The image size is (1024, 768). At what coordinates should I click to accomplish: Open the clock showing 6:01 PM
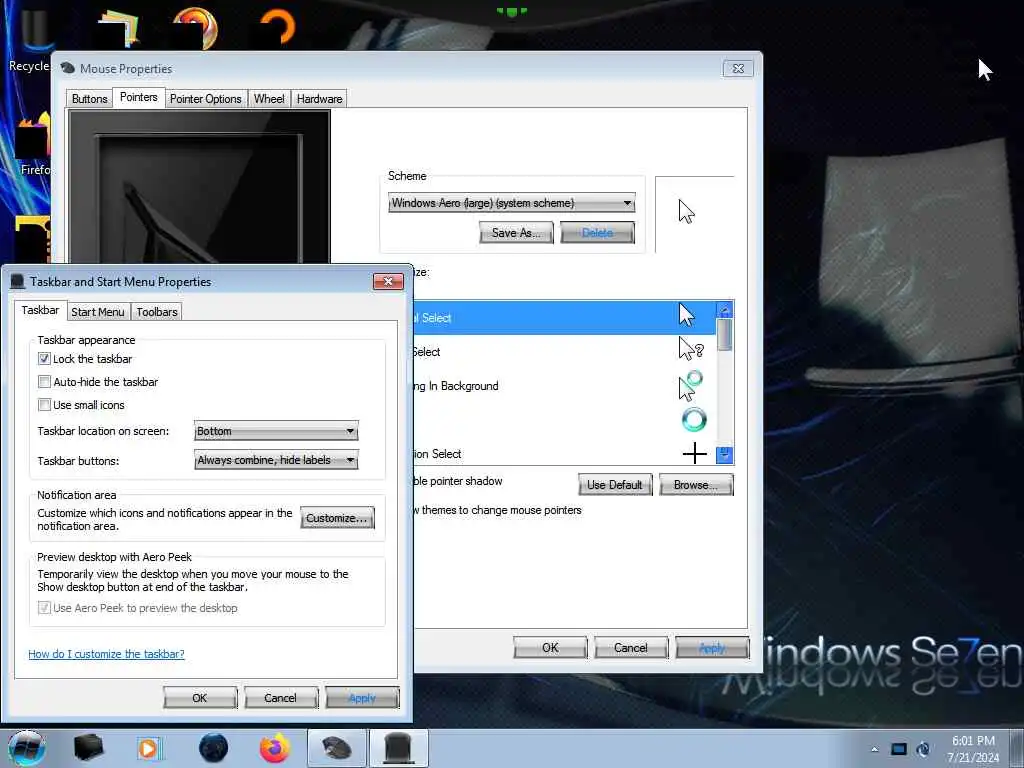973,749
